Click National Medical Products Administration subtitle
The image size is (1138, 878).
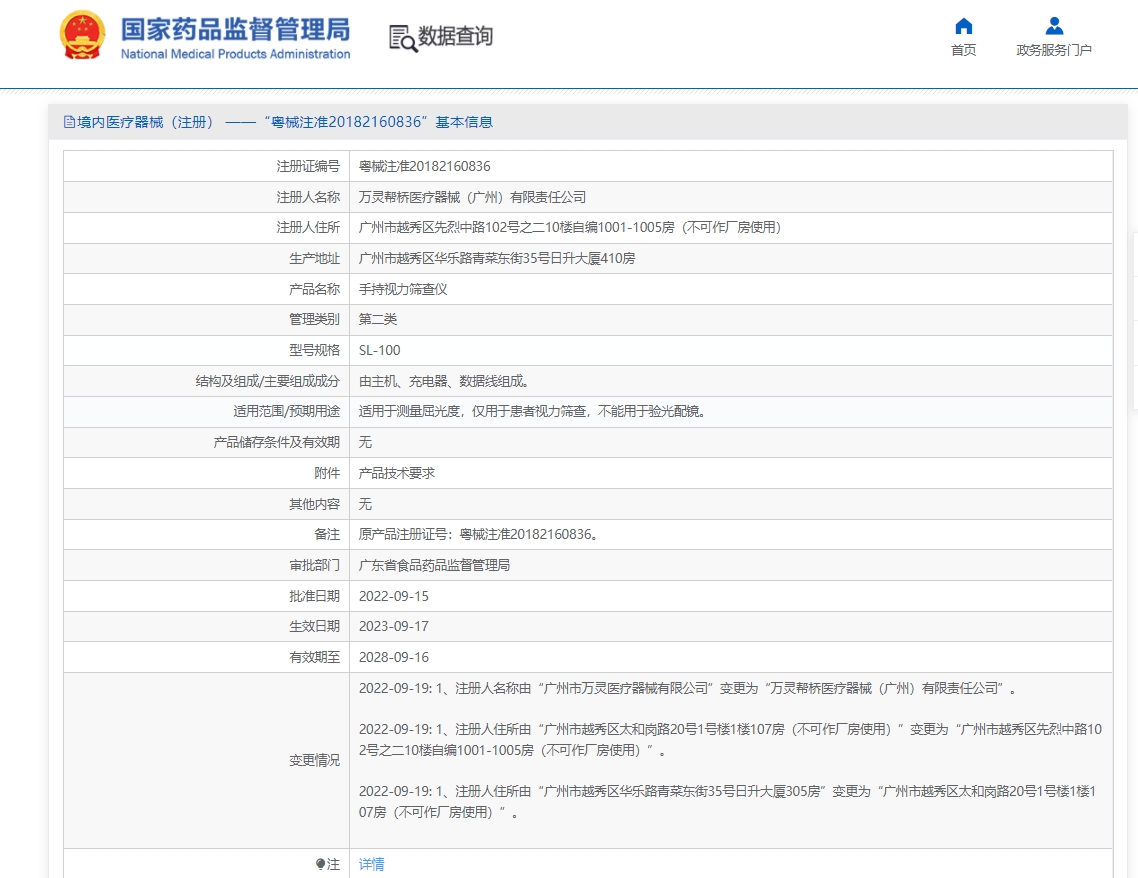click(235, 54)
